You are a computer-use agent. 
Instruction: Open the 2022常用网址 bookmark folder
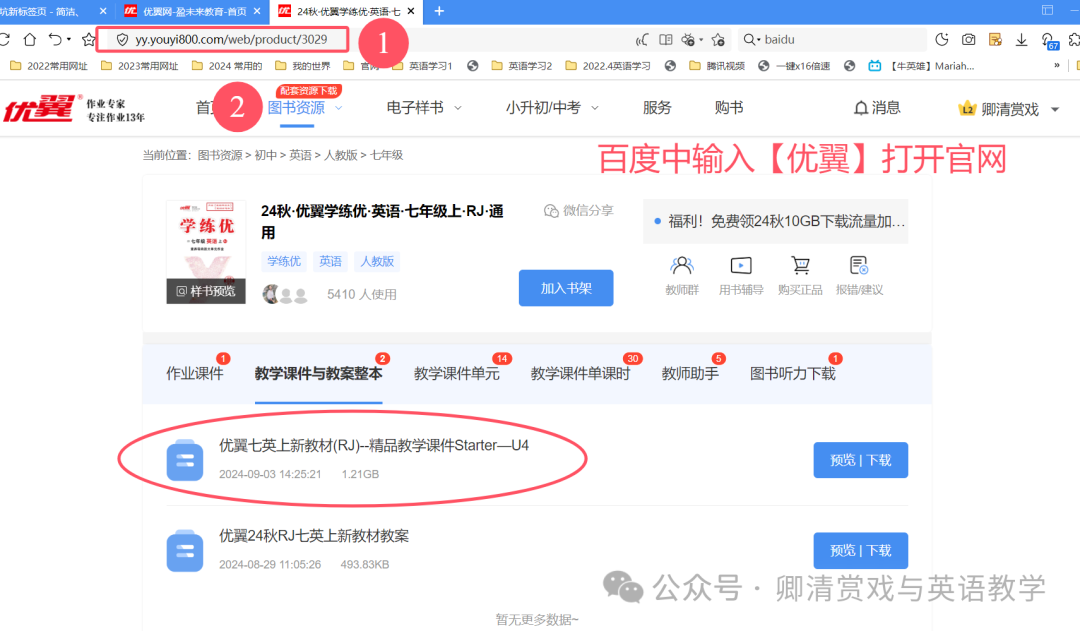[x=49, y=66]
